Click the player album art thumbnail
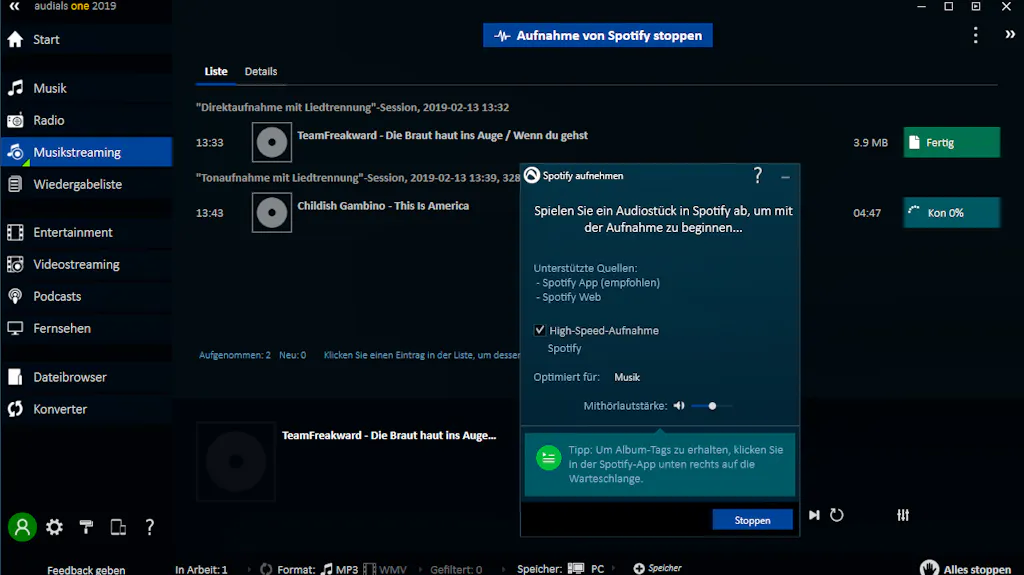The image size is (1024, 575). (x=236, y=461)
